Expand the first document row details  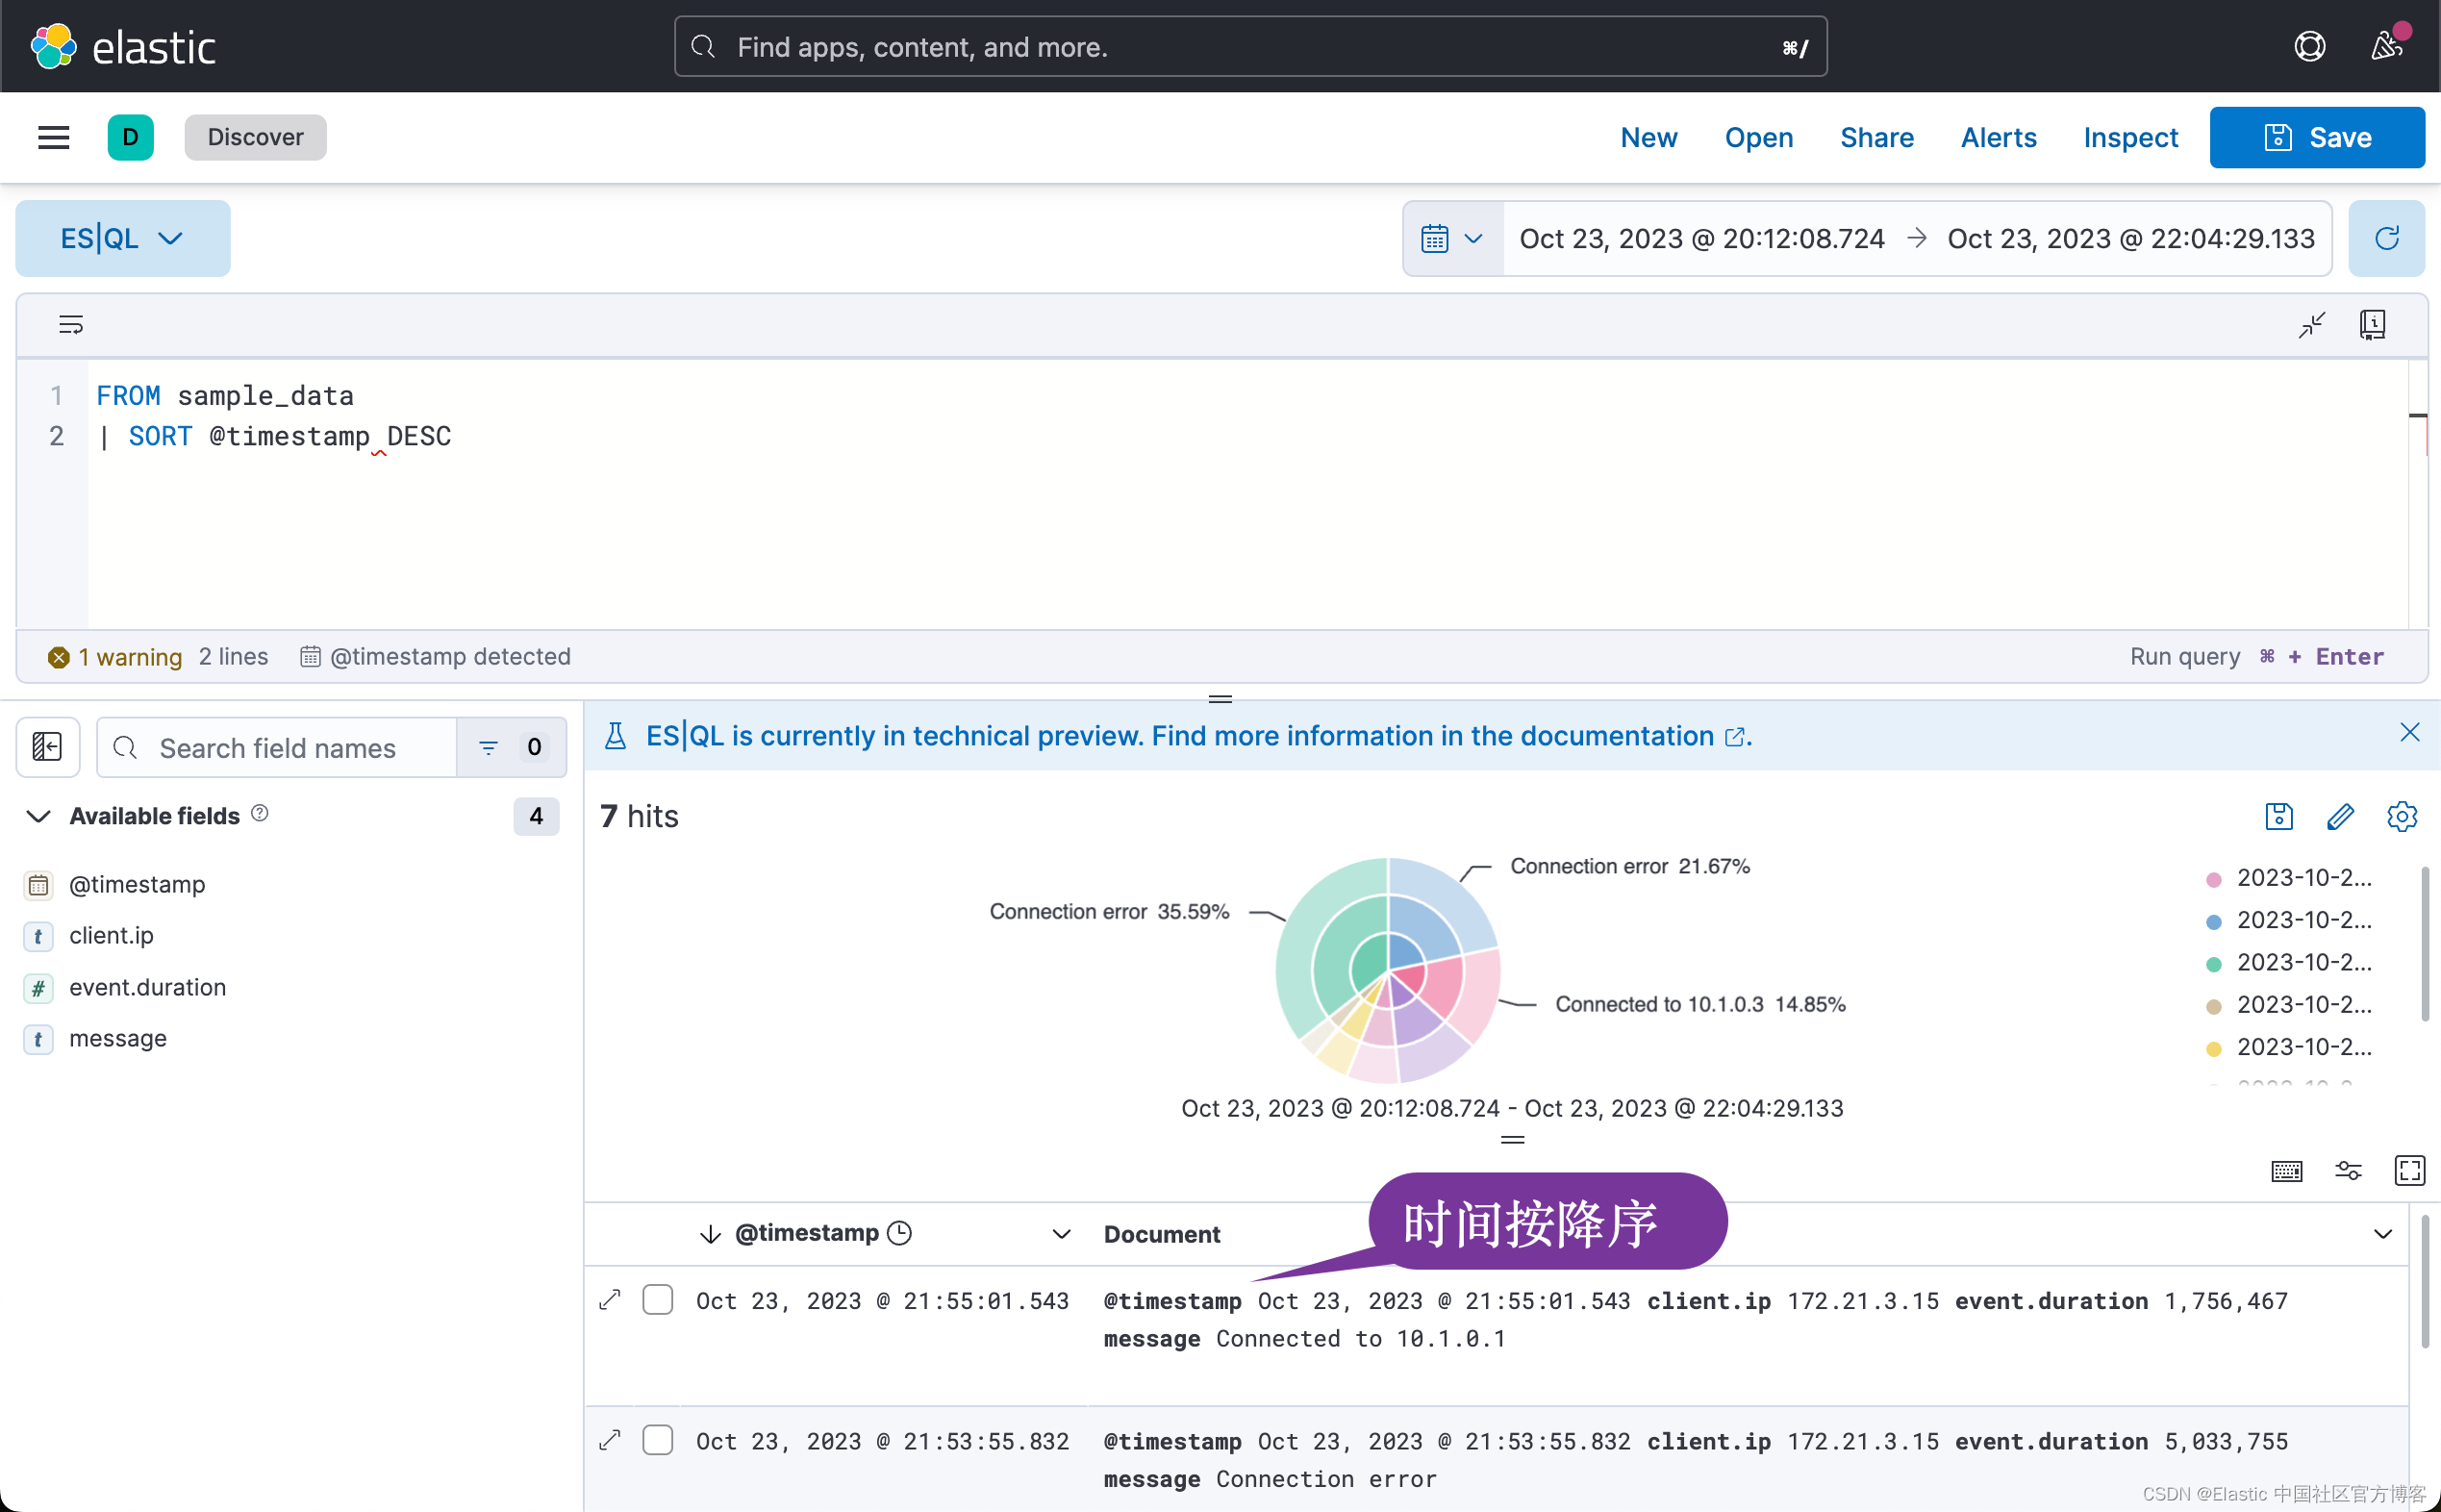(x=610, y=1299)
